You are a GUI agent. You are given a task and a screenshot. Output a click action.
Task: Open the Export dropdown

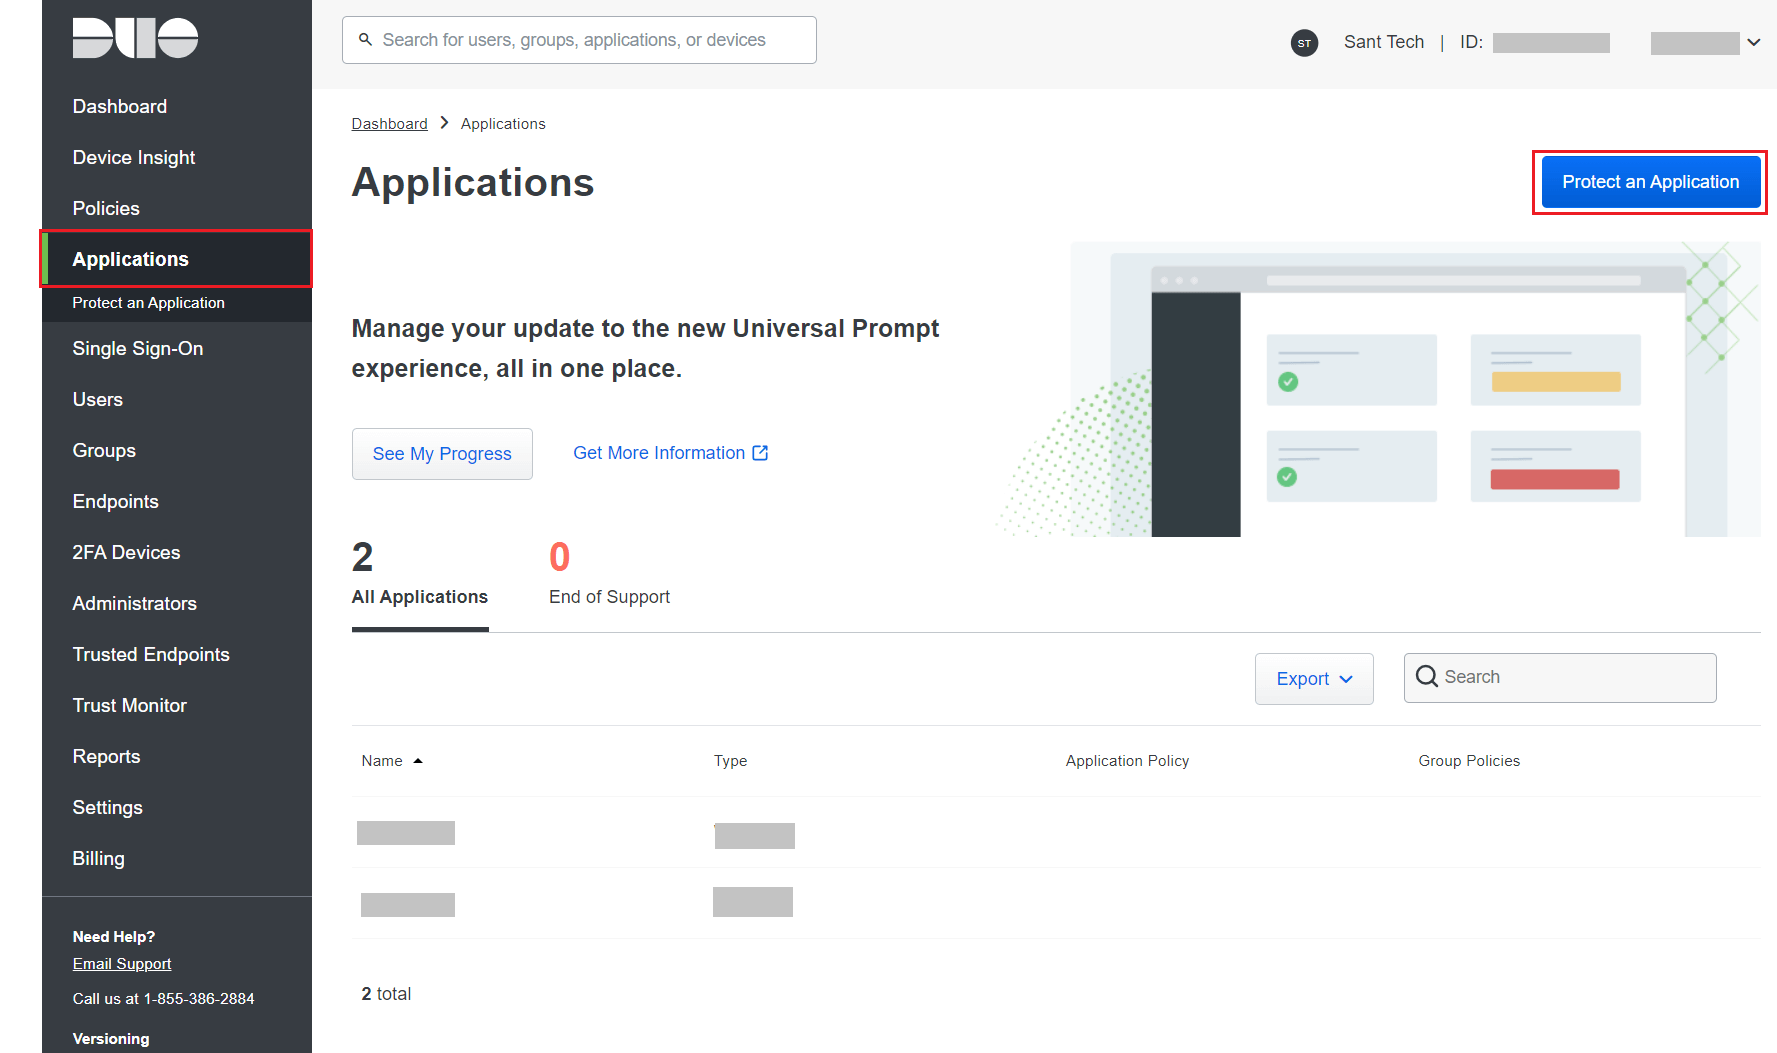(x=1313, y=679)
